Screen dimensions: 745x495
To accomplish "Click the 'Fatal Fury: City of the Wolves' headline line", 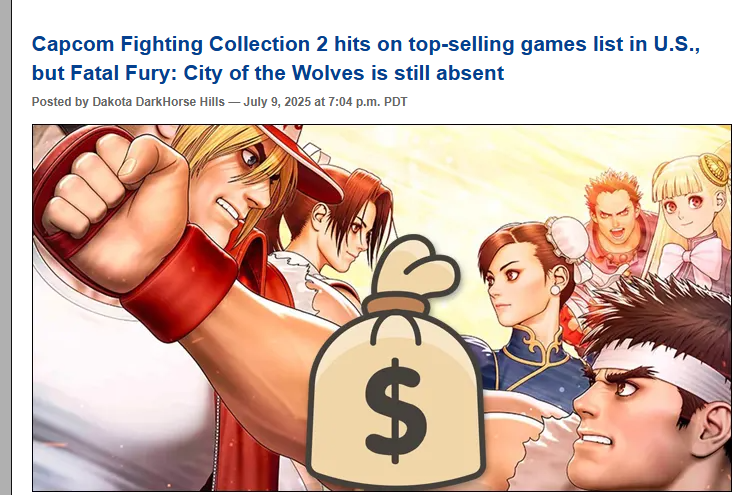I will [x=268, y=73].
